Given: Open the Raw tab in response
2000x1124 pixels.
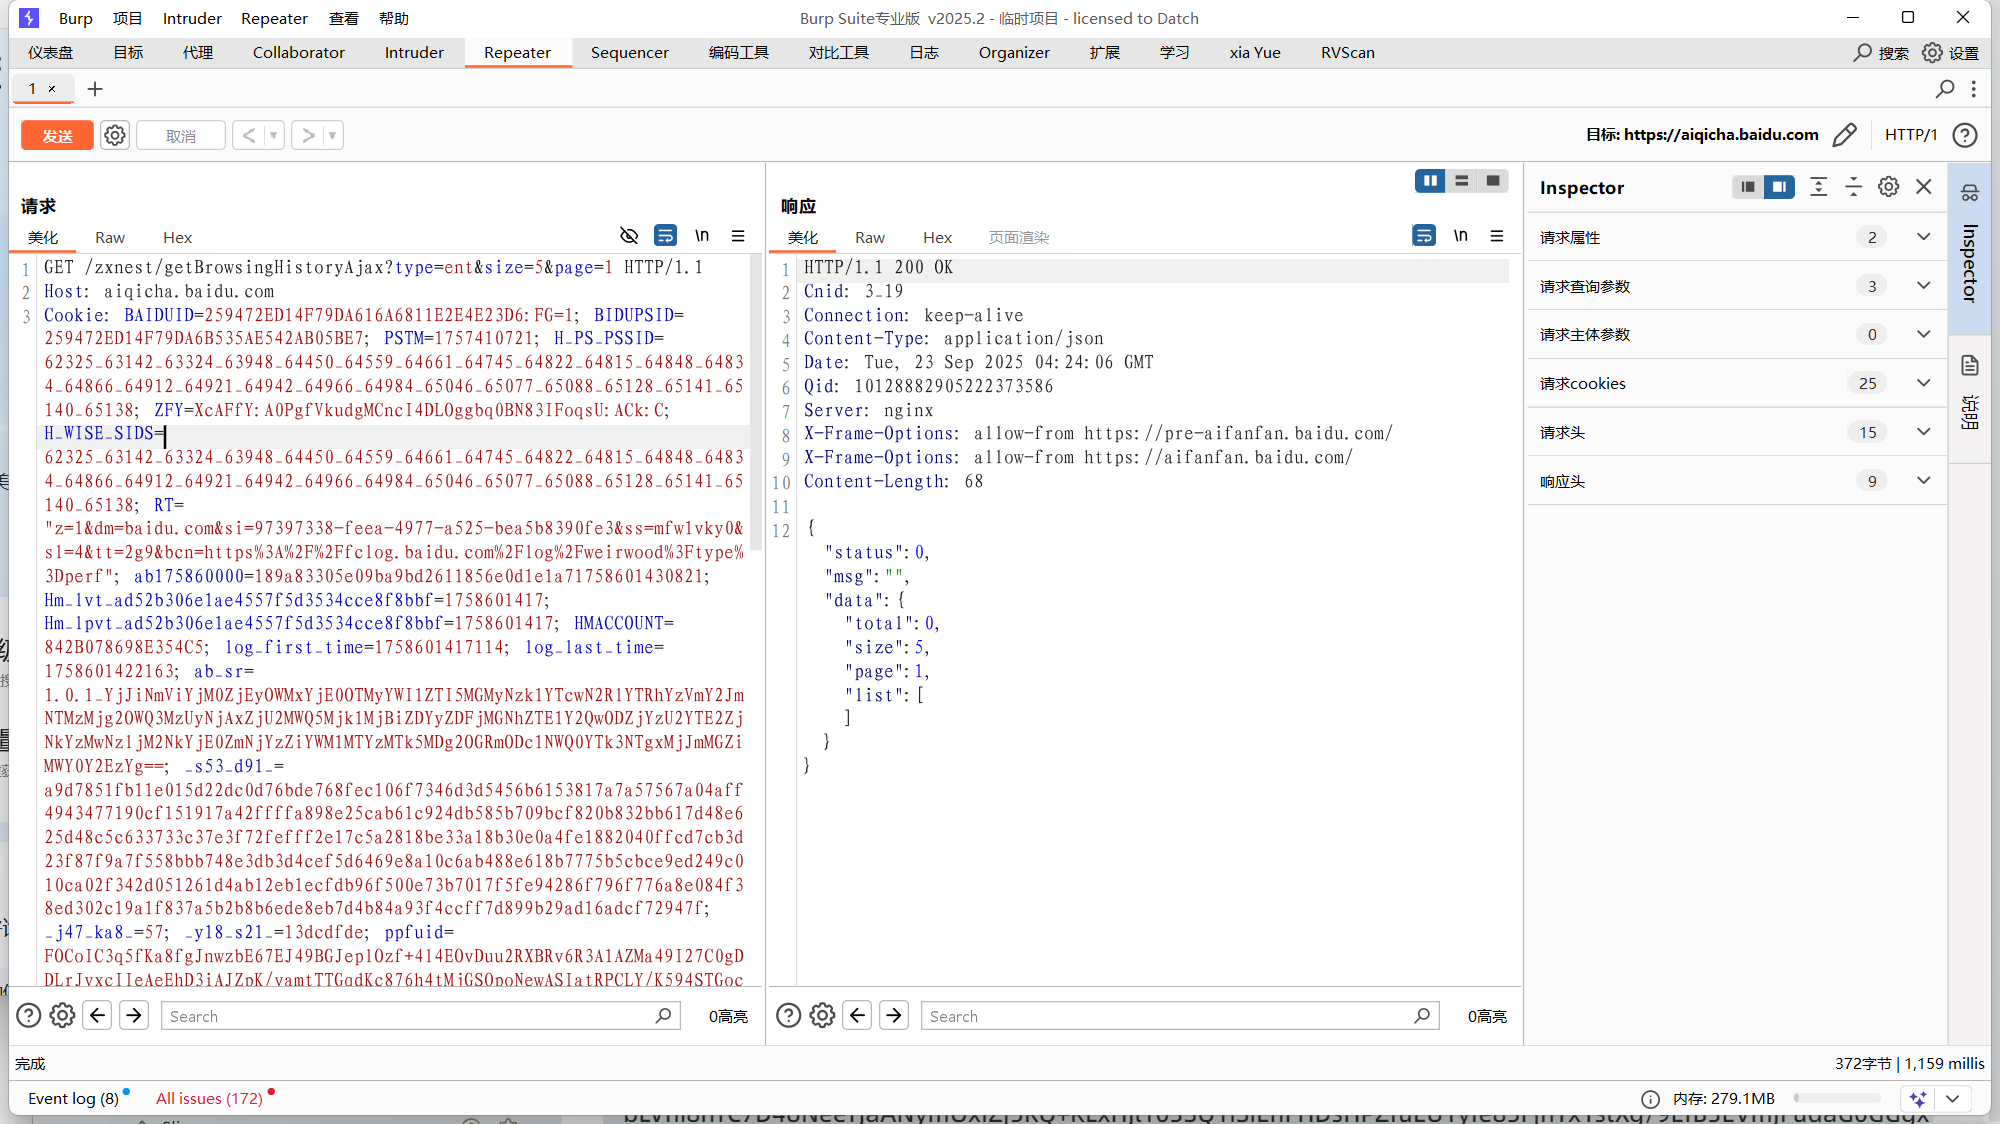Looking at the screenshot, I should tap(869, 238).
